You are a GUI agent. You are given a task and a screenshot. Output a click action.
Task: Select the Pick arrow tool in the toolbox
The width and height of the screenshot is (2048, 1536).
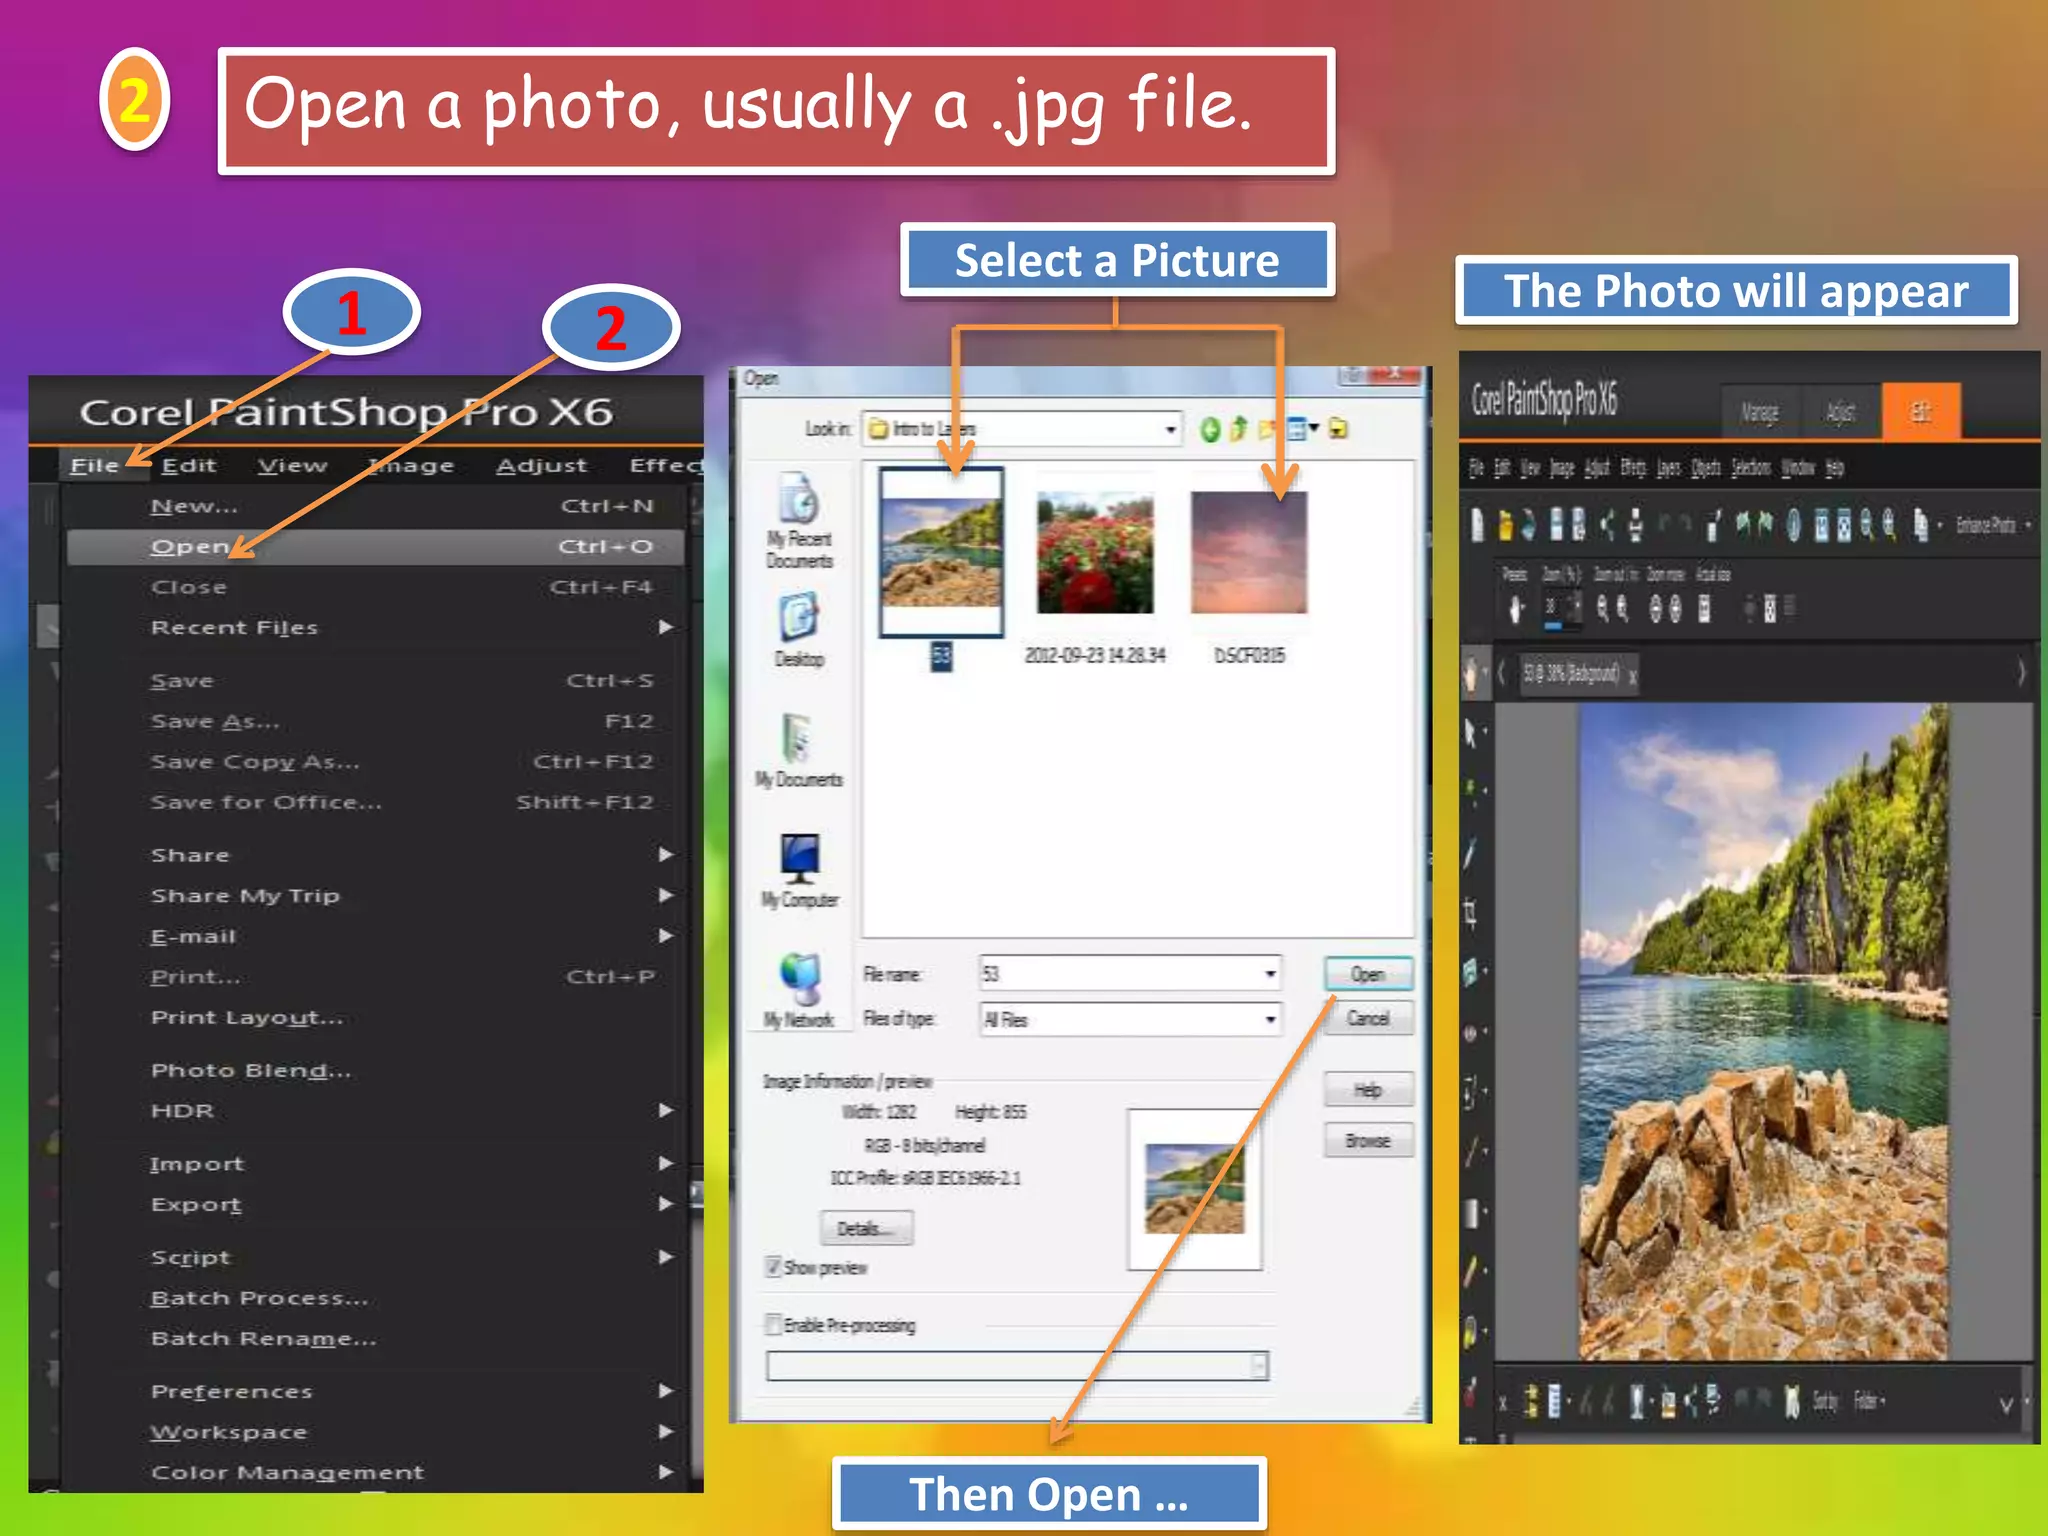pos(1470,732)
